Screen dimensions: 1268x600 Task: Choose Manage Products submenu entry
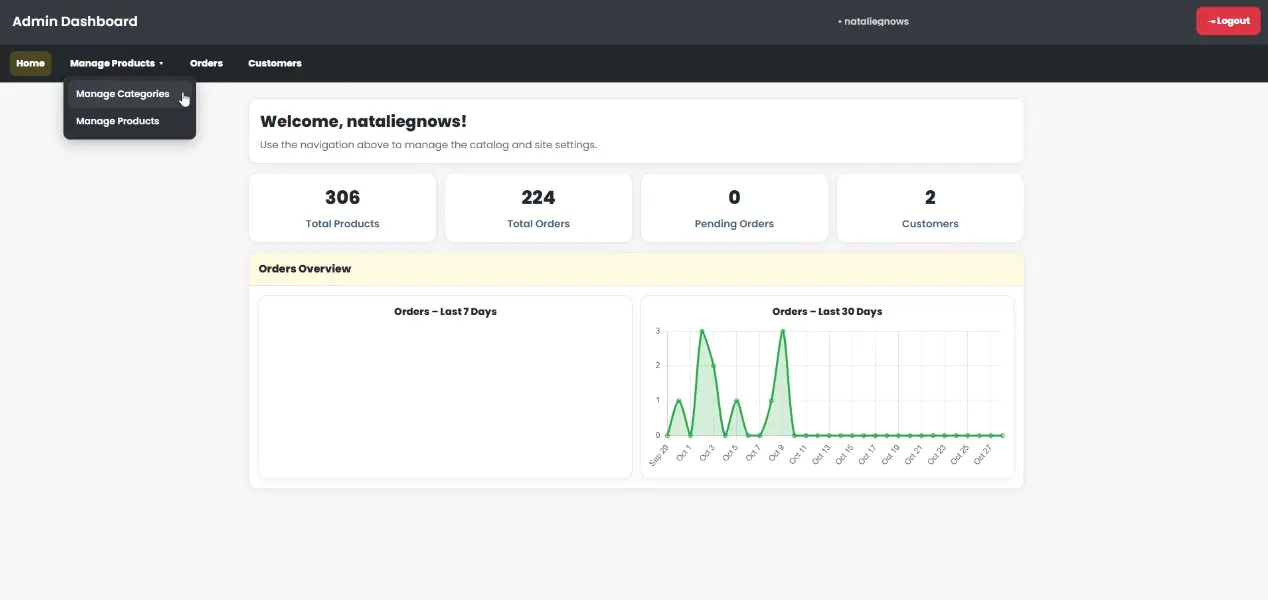click(x=117, y=121)
